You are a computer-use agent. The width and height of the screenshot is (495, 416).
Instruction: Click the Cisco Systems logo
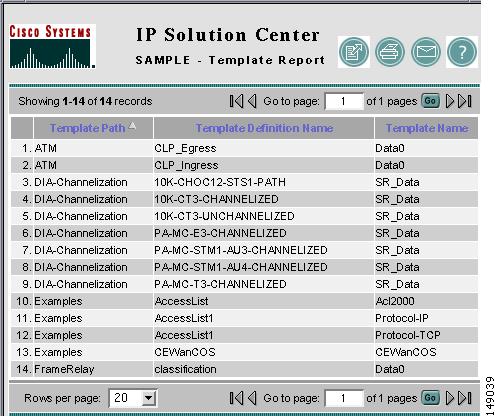52,46
